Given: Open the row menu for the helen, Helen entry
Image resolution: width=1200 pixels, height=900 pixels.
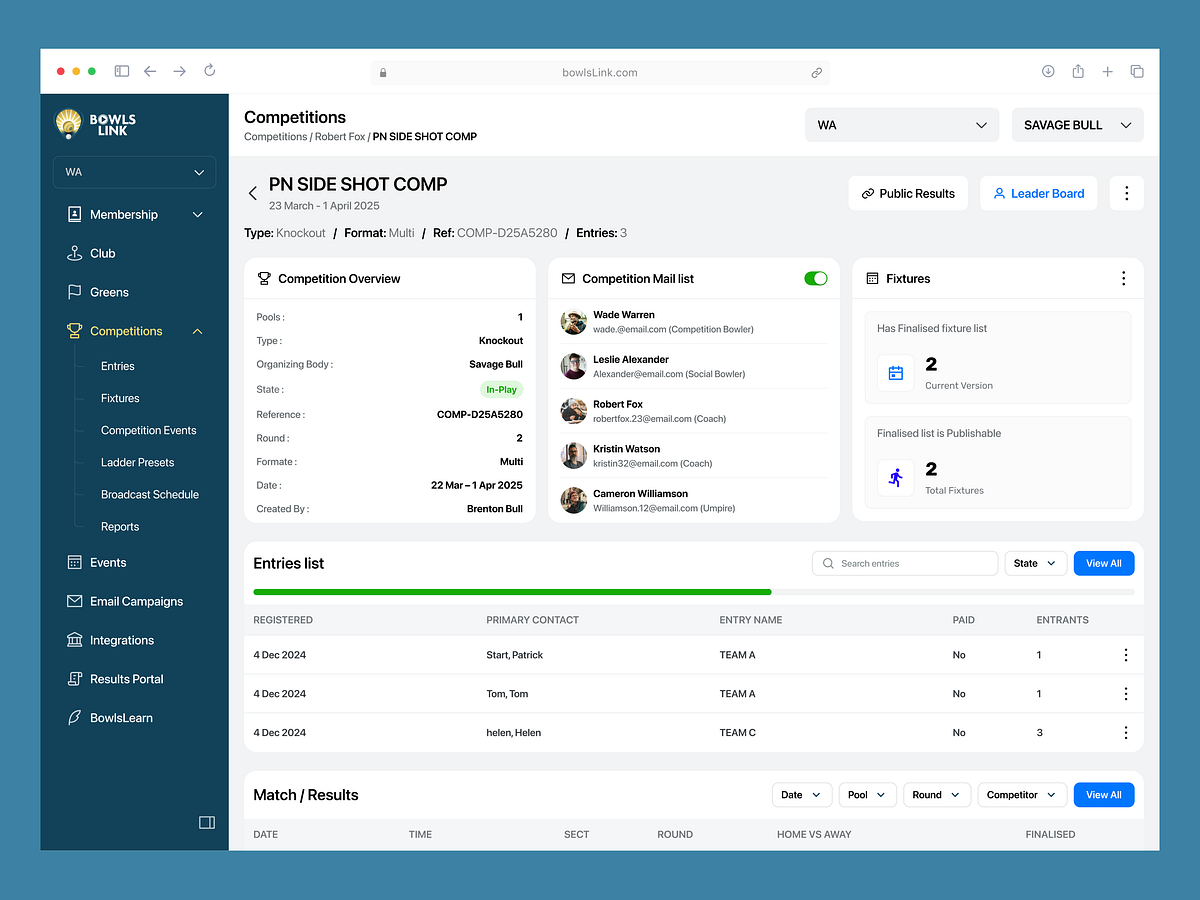Looking at the screenshot, I should point(1126,732).
